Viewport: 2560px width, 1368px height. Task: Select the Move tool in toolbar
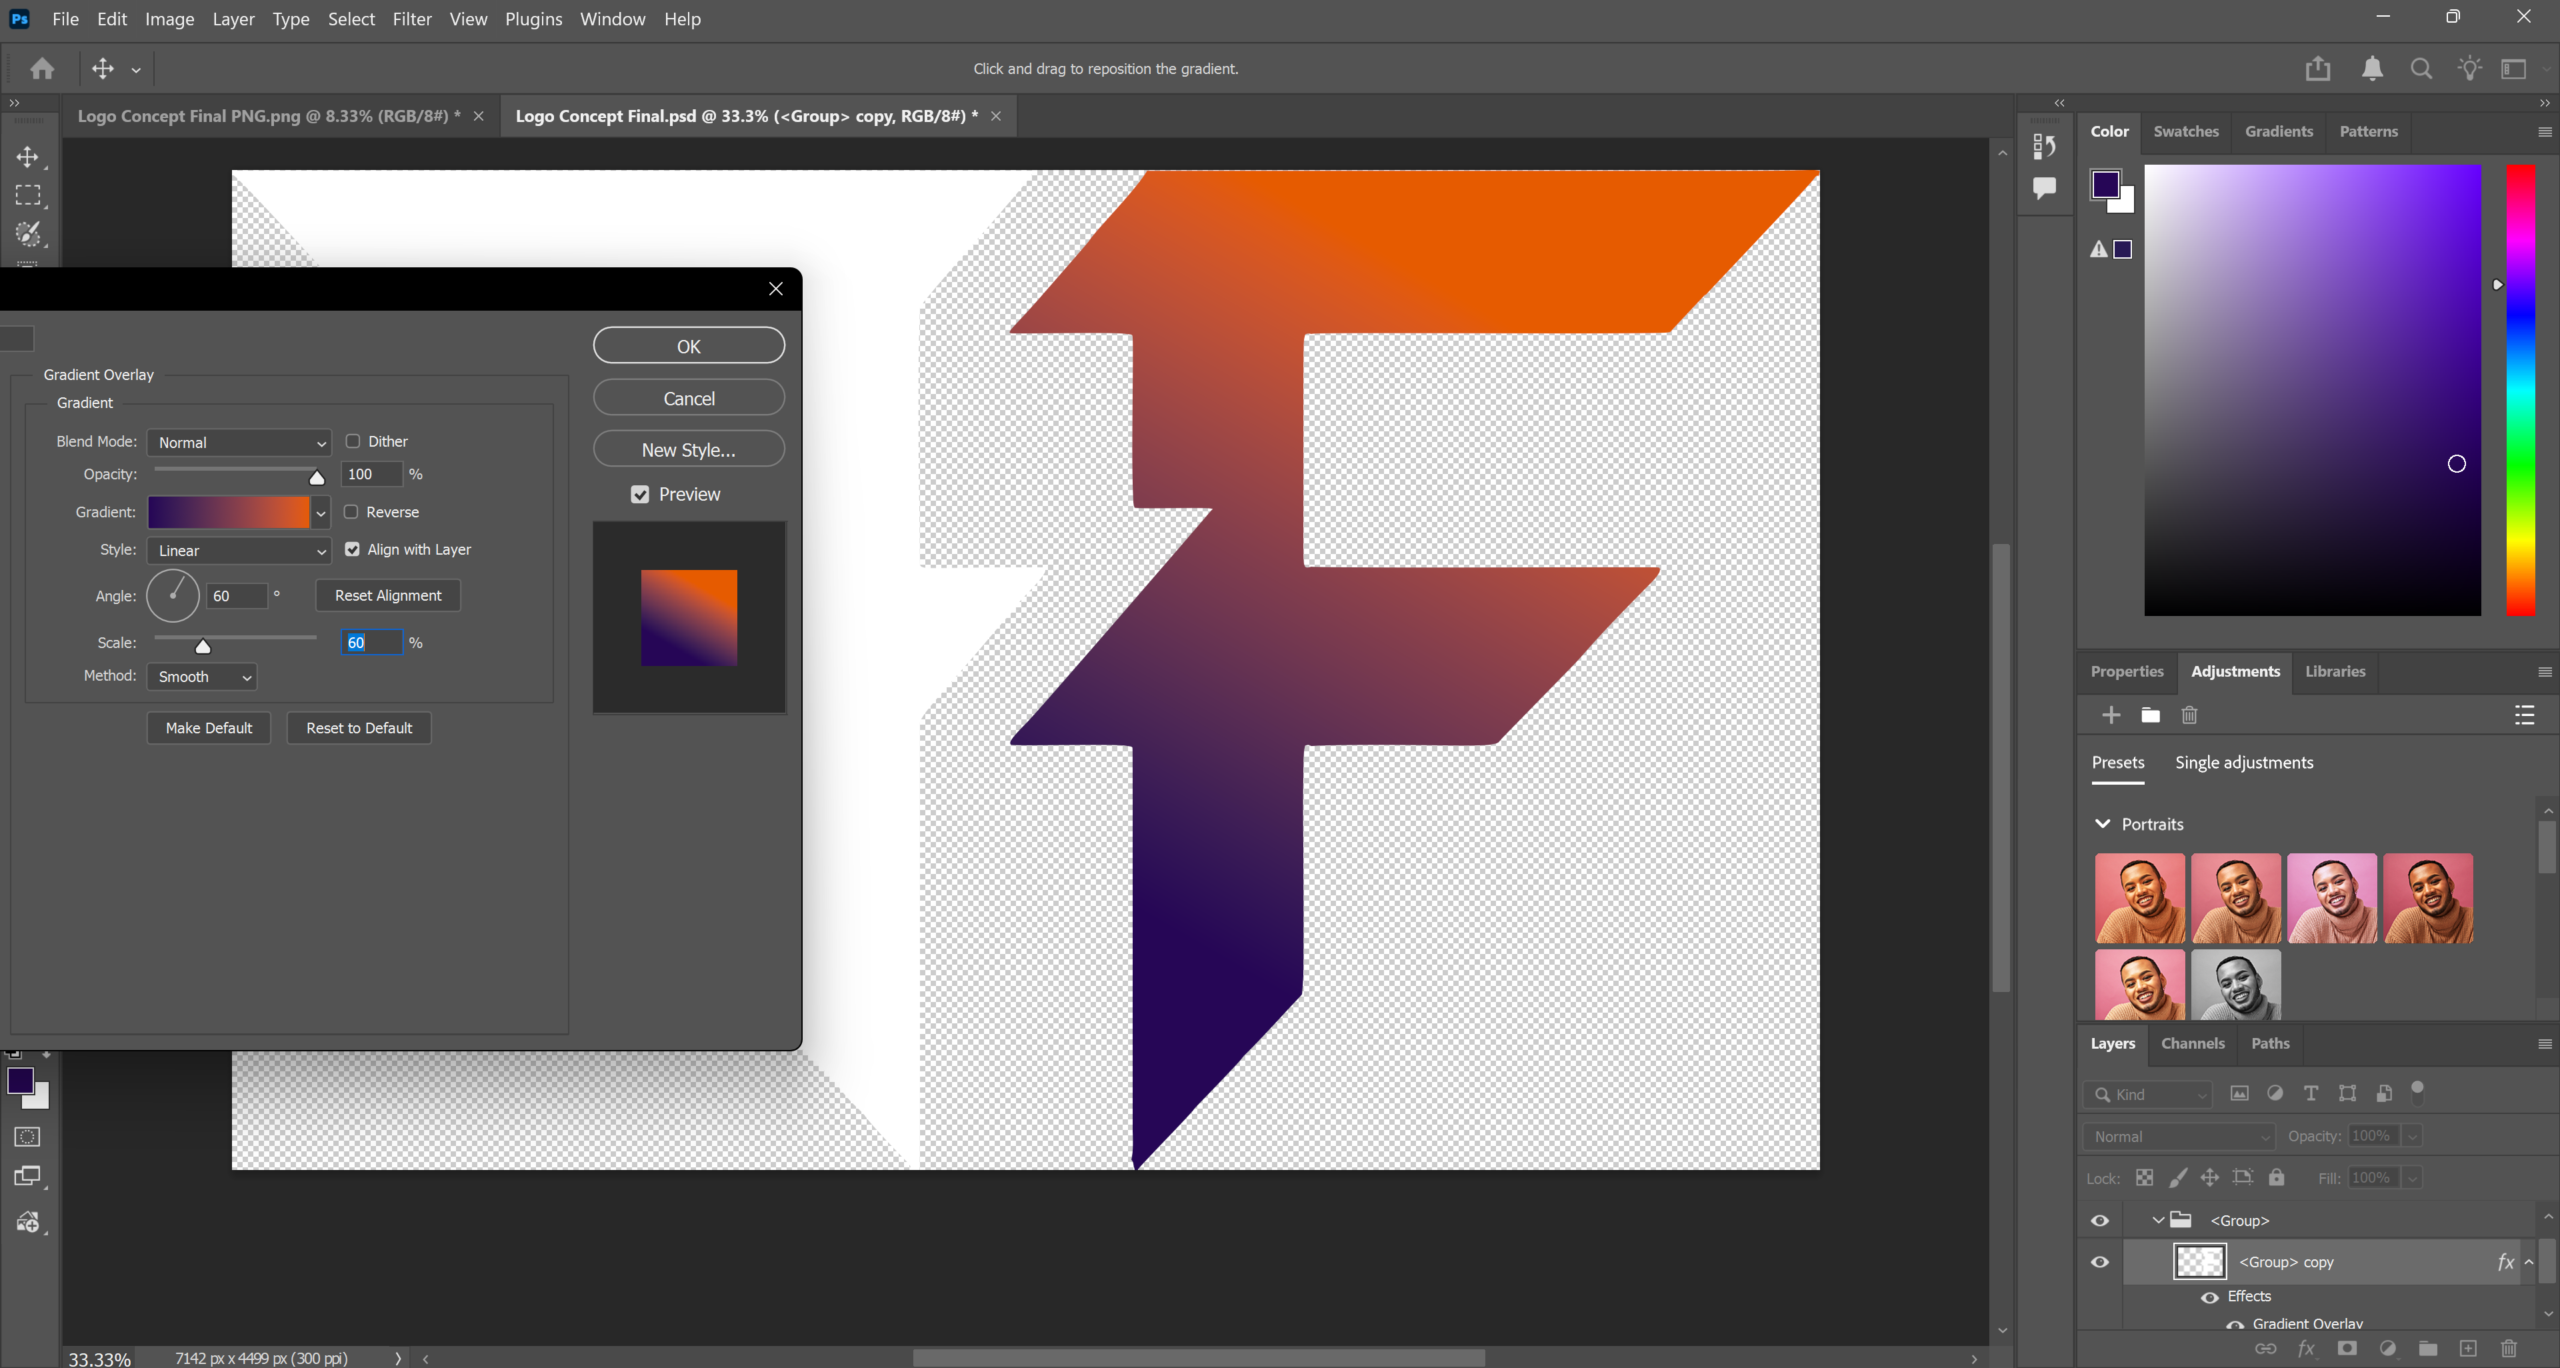(28, 157)
